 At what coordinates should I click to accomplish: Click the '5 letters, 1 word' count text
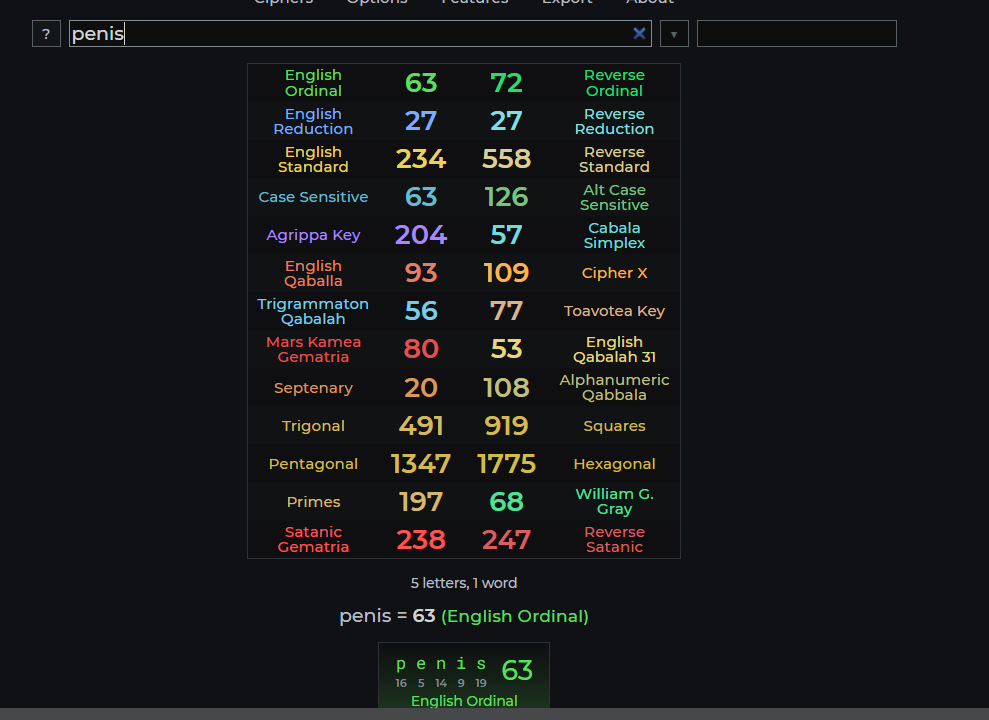click(x=464, y=583)
